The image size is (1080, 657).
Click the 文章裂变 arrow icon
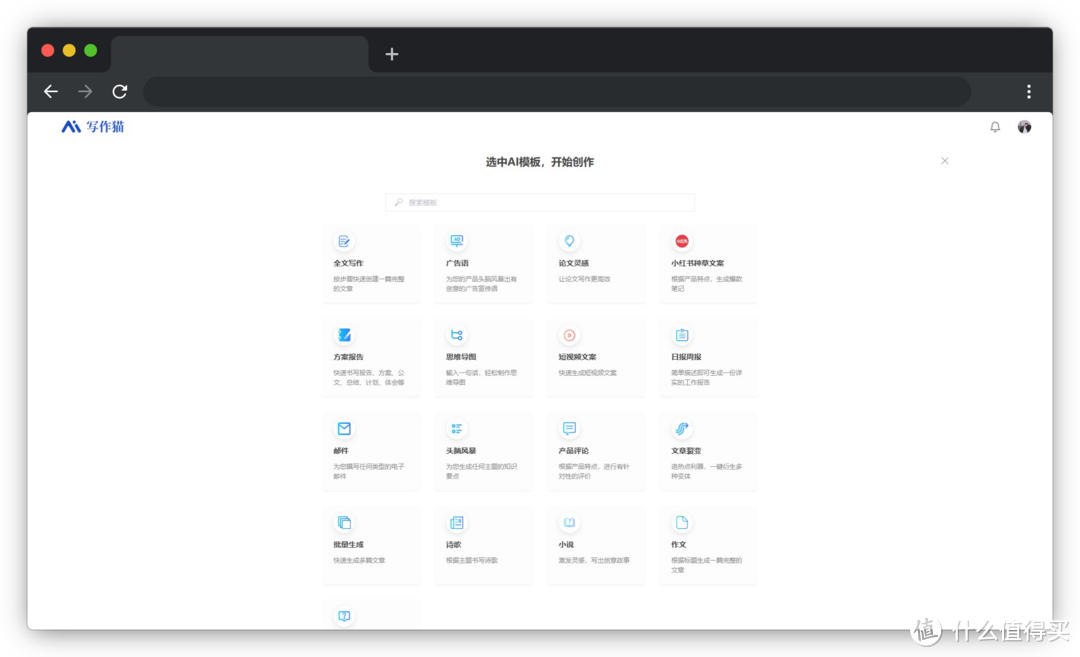(682, 428)
